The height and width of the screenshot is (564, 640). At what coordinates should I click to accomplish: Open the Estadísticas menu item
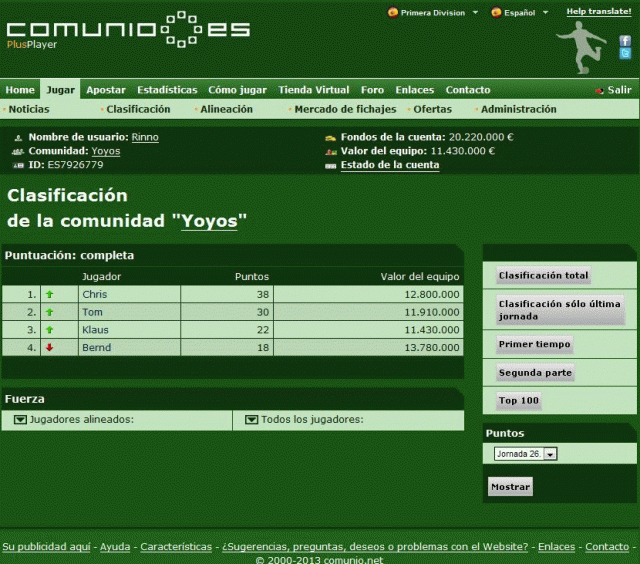tap(167, 90)
